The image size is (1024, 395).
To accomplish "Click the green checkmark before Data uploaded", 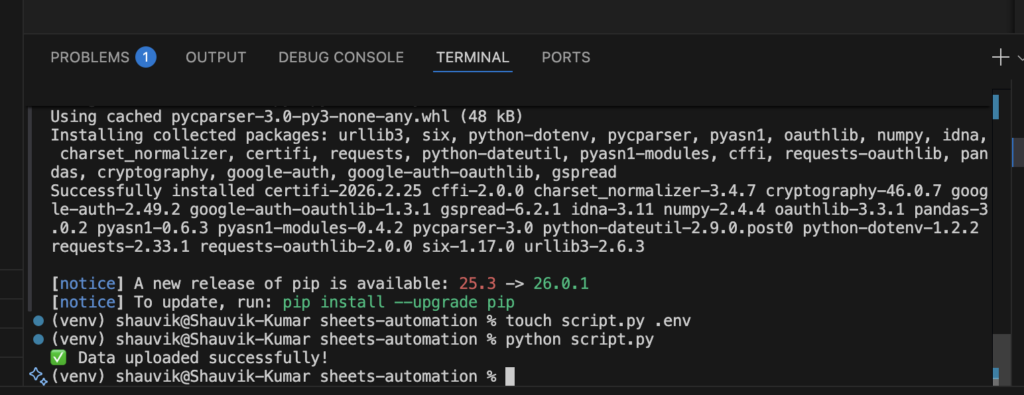I will (59, 358).
